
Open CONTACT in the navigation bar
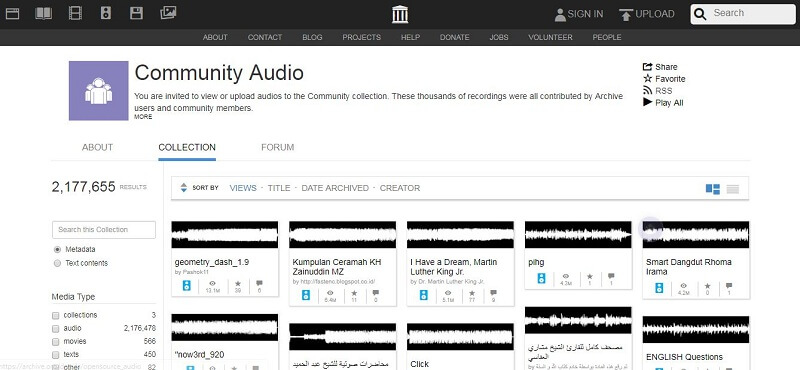265,37
